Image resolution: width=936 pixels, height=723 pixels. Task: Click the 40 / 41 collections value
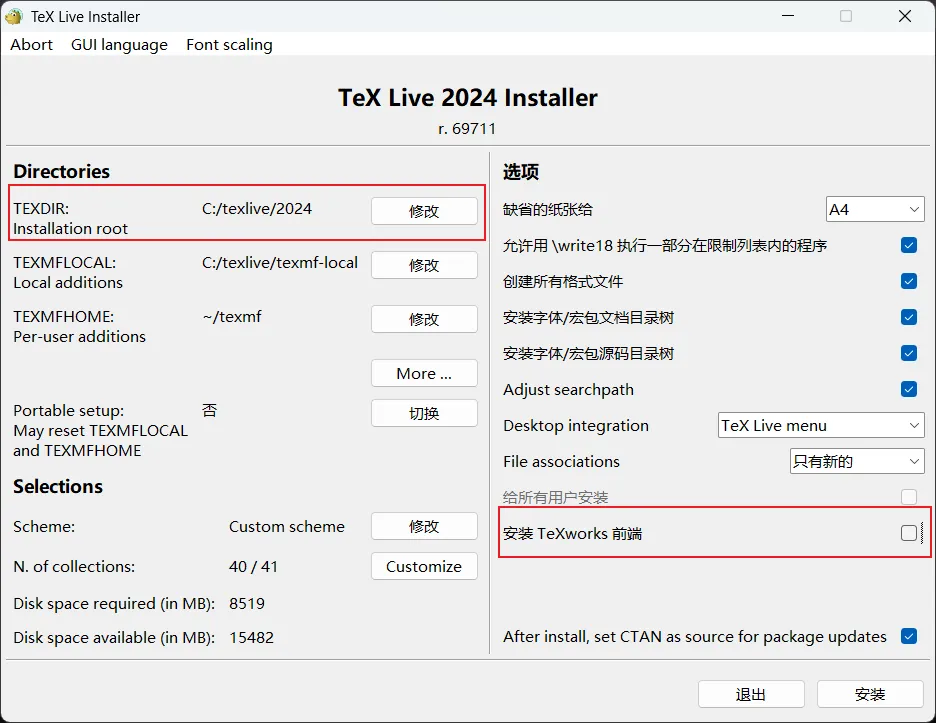coord(253,567)
